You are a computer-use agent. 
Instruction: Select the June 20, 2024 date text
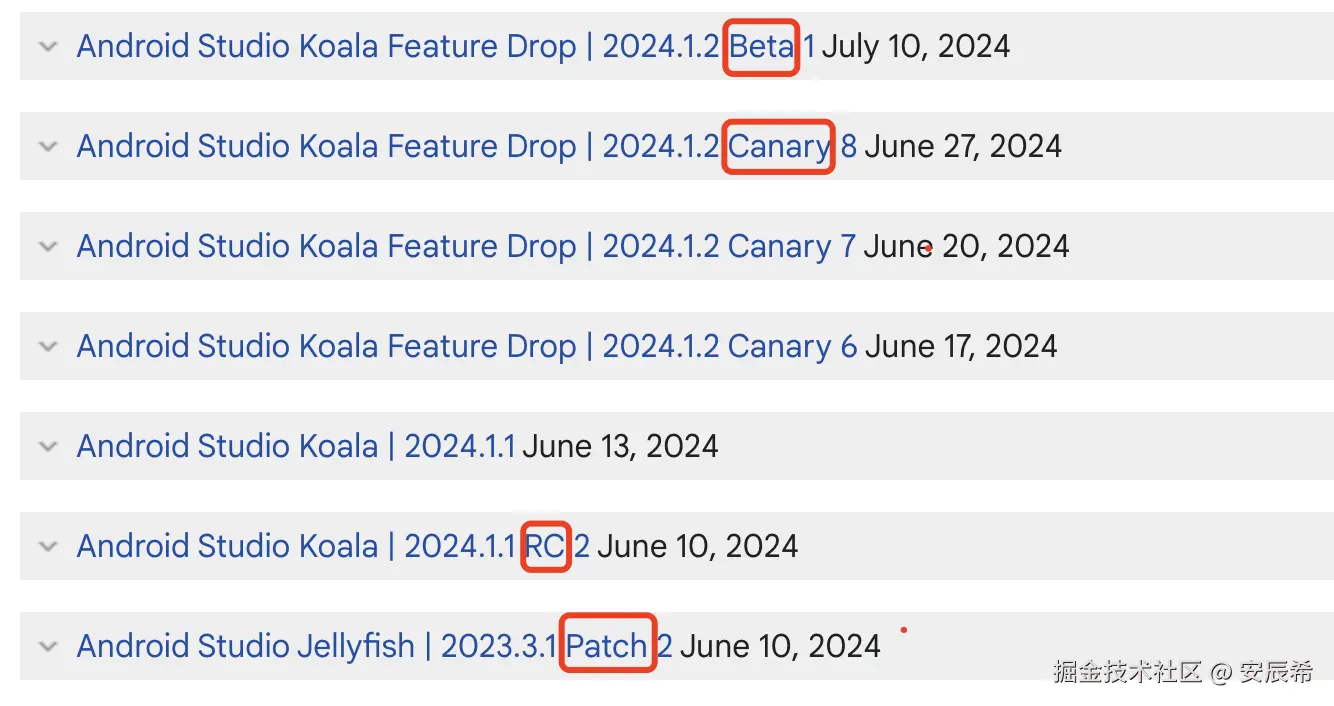pos(966,247)
